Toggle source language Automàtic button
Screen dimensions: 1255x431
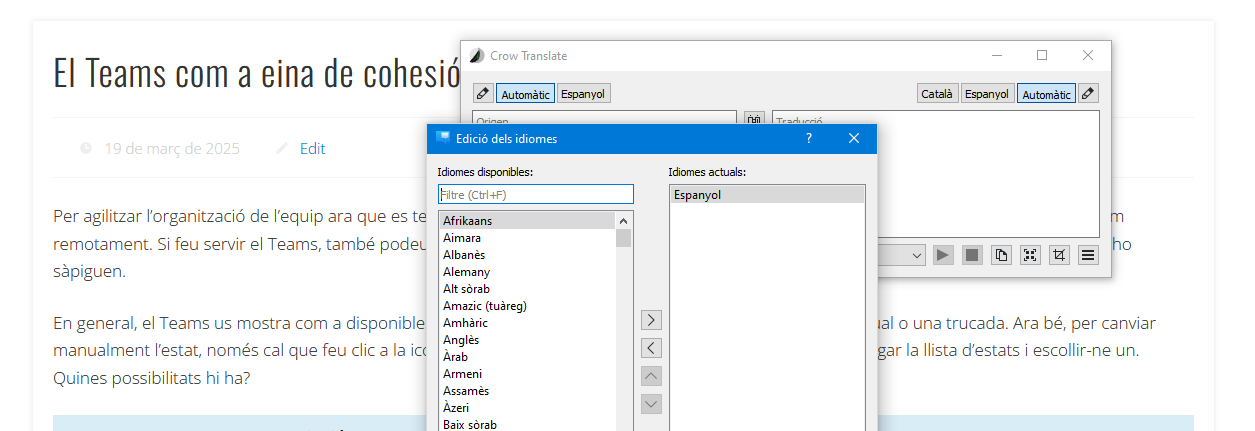pos(525,94)
